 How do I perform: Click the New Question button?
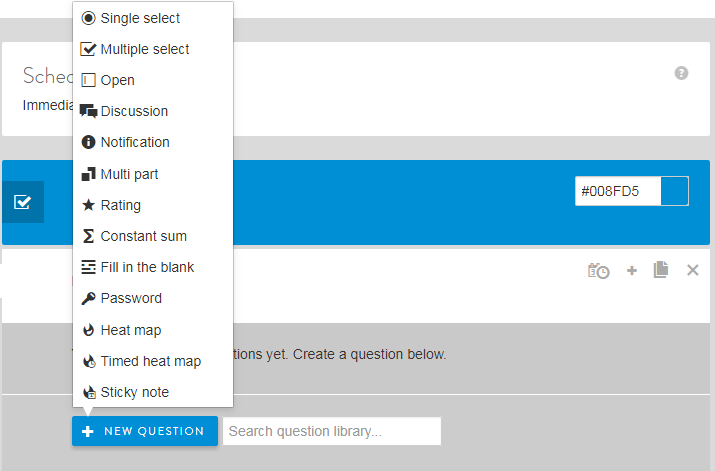[x=145, y=431]
